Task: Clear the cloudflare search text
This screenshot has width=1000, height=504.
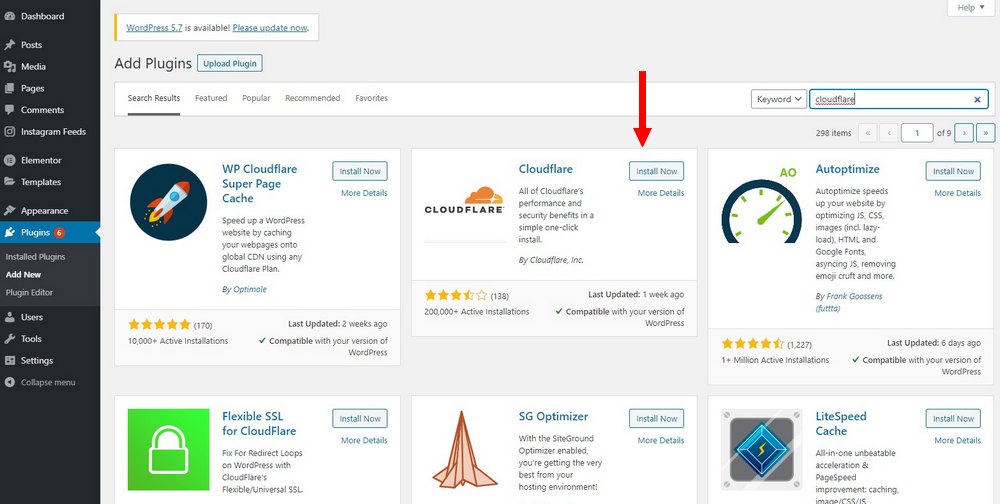Action: [x=977, y=100]
